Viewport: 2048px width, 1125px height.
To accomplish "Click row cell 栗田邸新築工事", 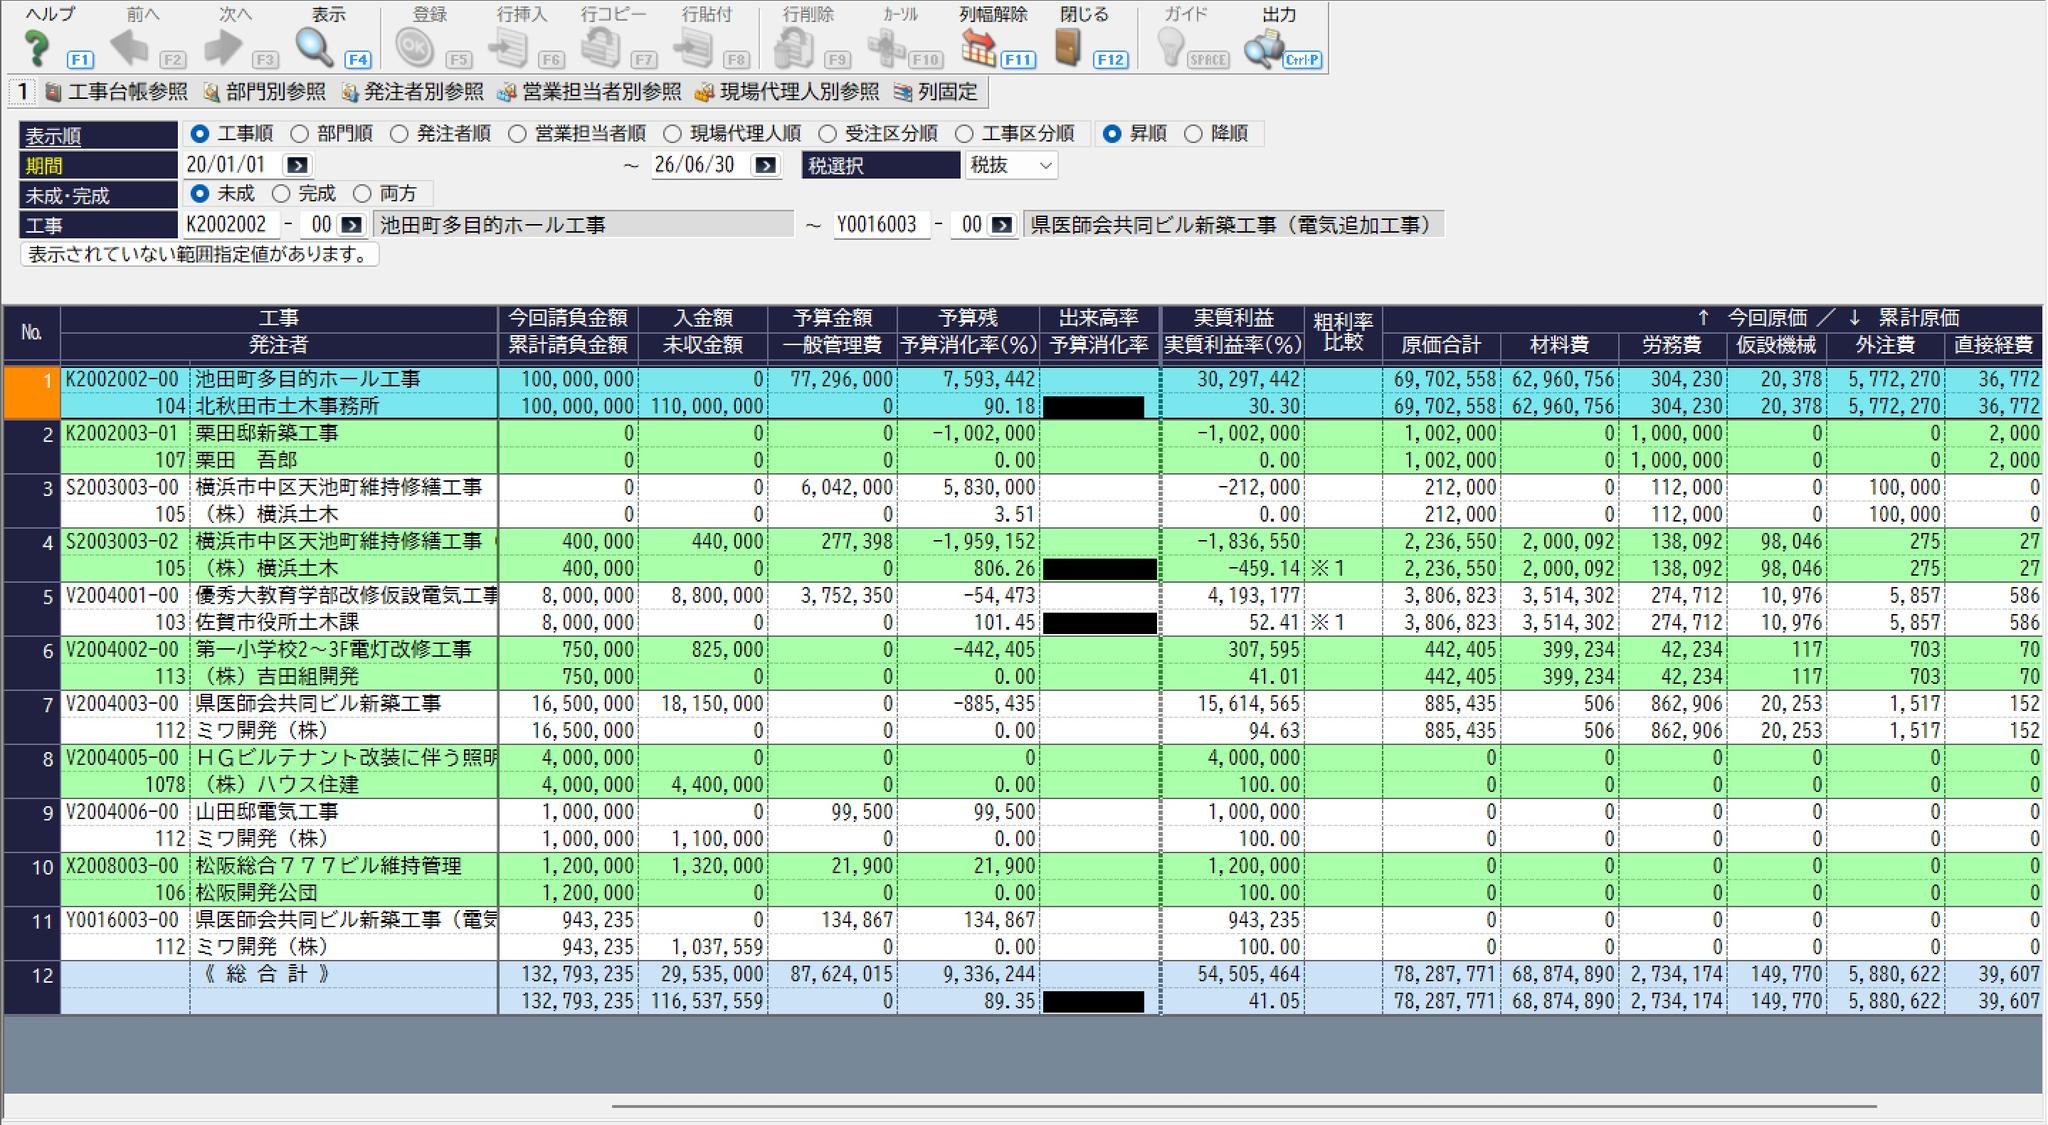I will [x=344, y=433].
